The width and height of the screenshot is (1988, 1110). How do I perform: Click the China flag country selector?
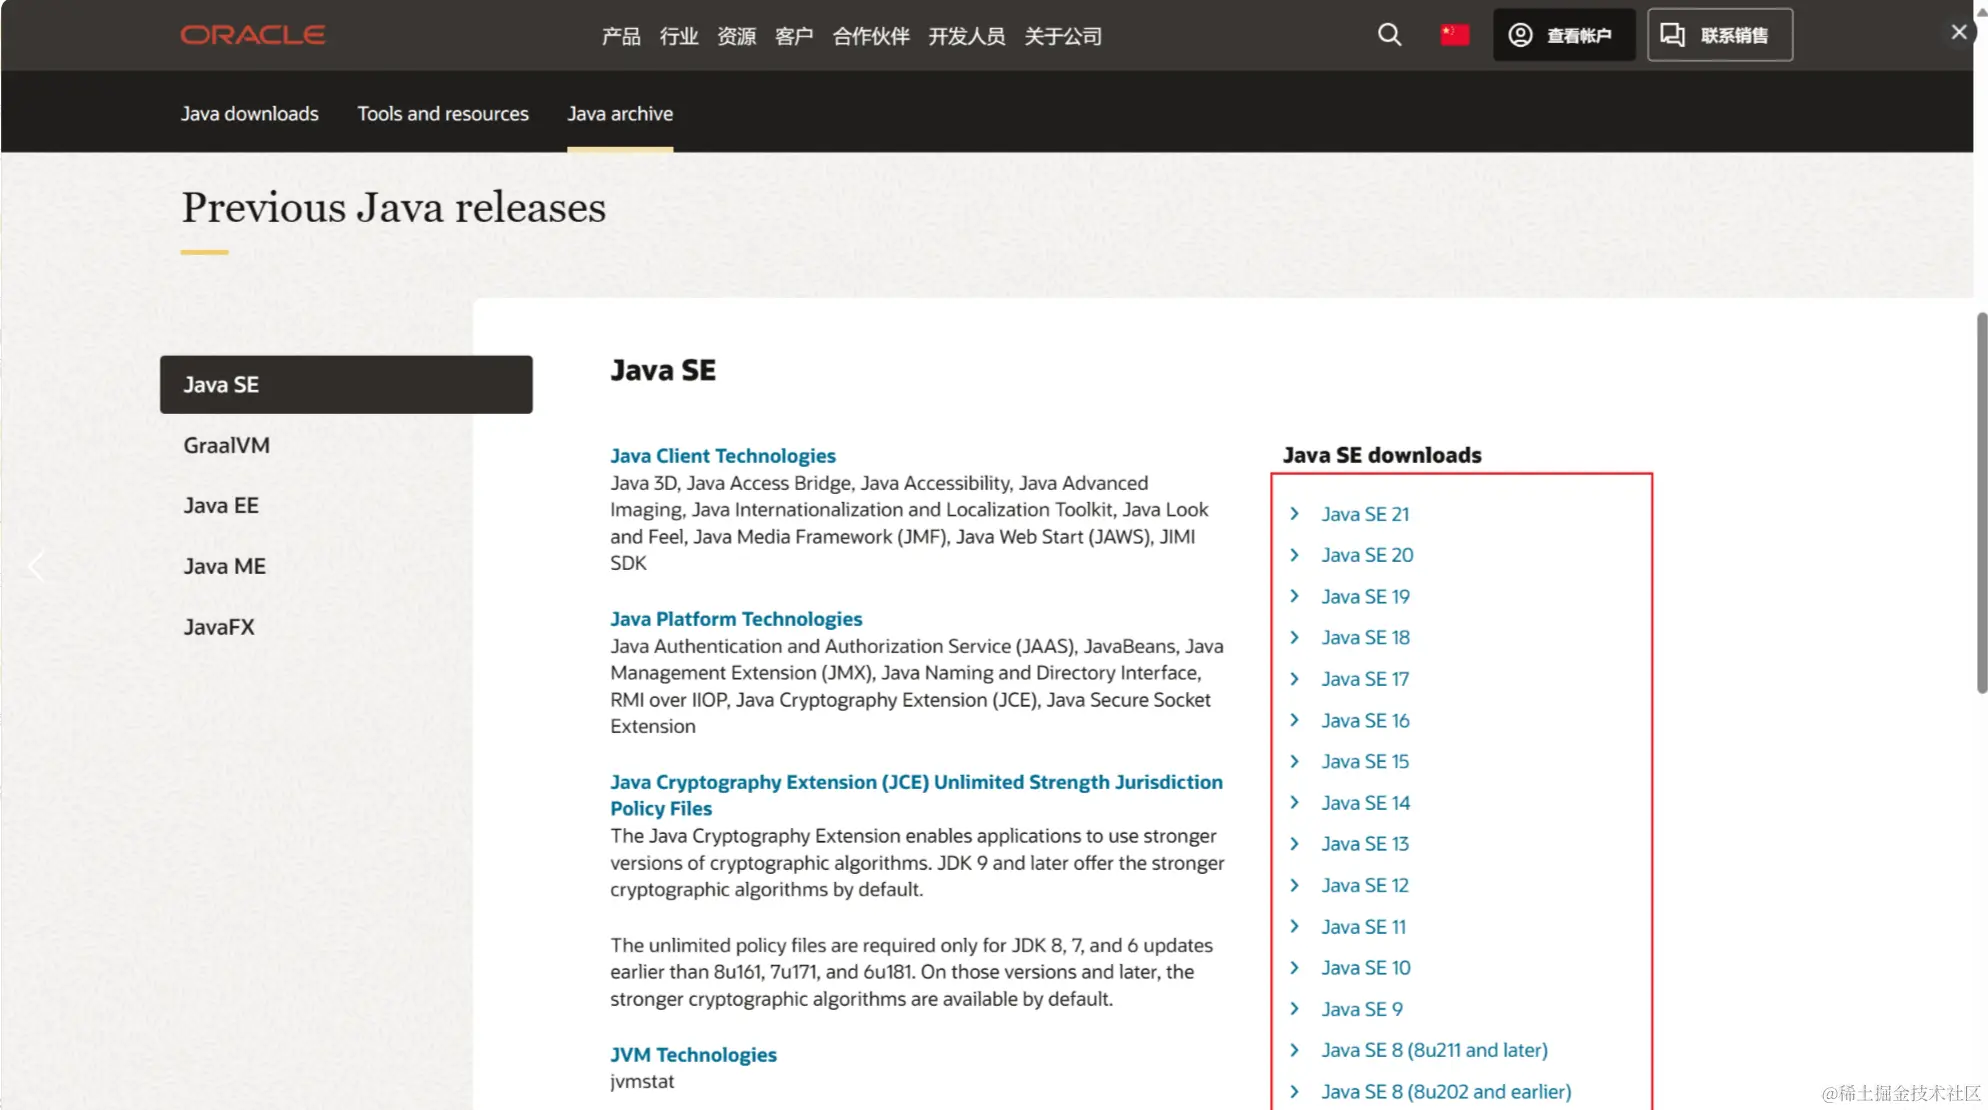pos(1454,35)
